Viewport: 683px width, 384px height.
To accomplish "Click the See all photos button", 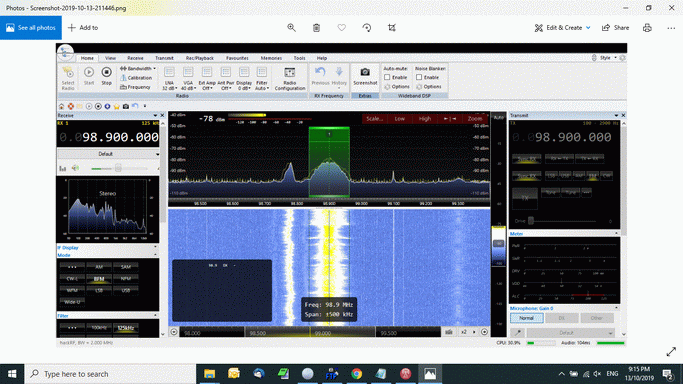I will pos(31,27).
